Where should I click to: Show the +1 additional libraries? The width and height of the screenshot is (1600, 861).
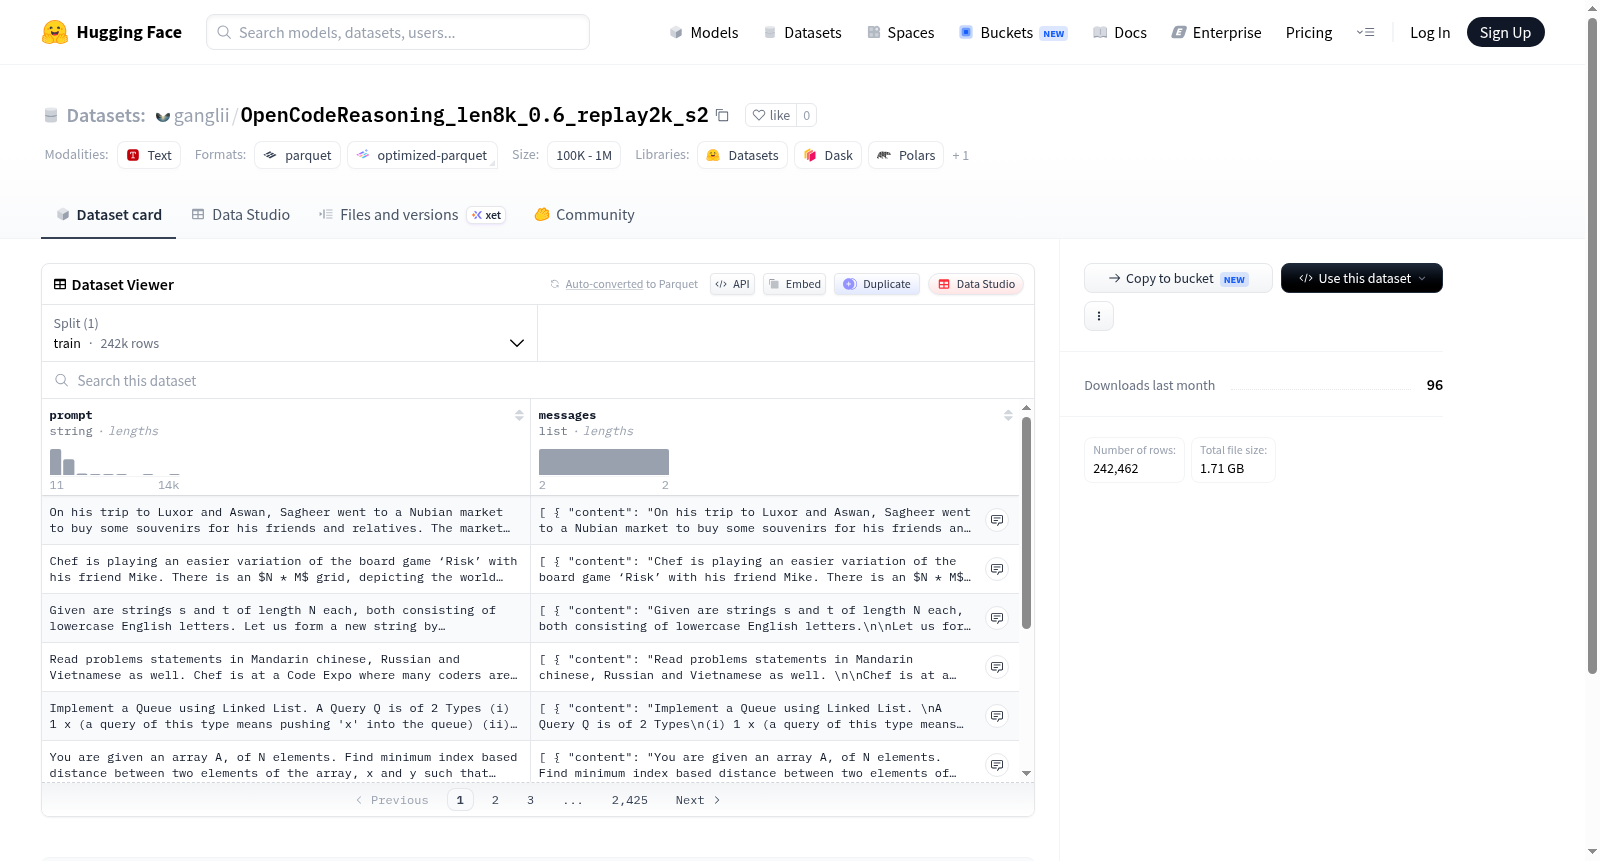(960, 155)
